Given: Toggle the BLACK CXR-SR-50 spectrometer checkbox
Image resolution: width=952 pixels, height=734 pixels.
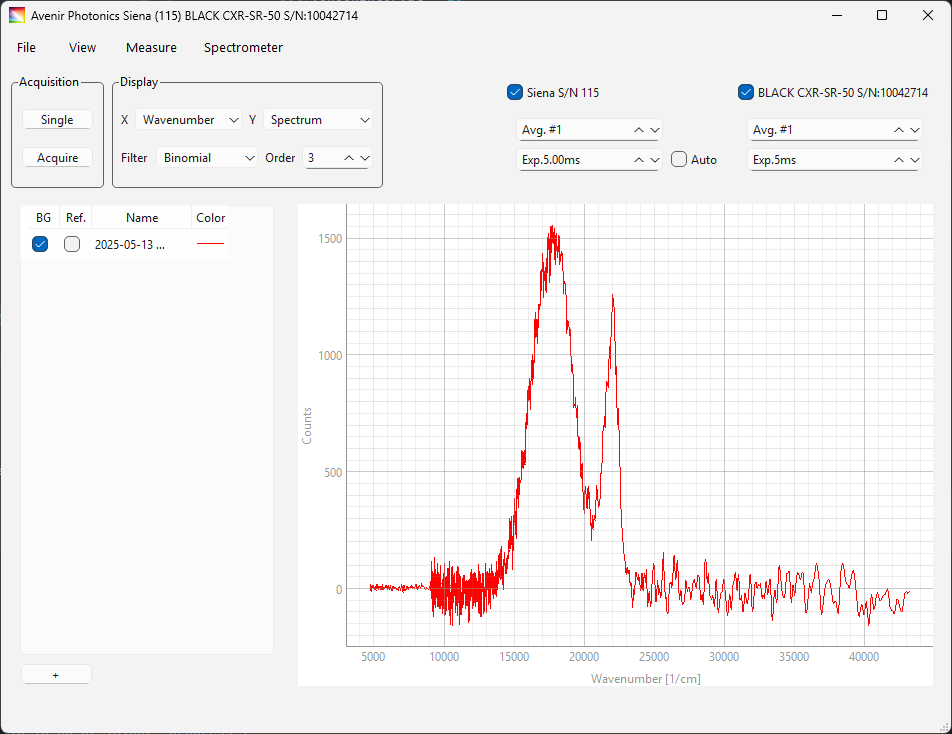Looking at the screenshot, I should point(745,93).
